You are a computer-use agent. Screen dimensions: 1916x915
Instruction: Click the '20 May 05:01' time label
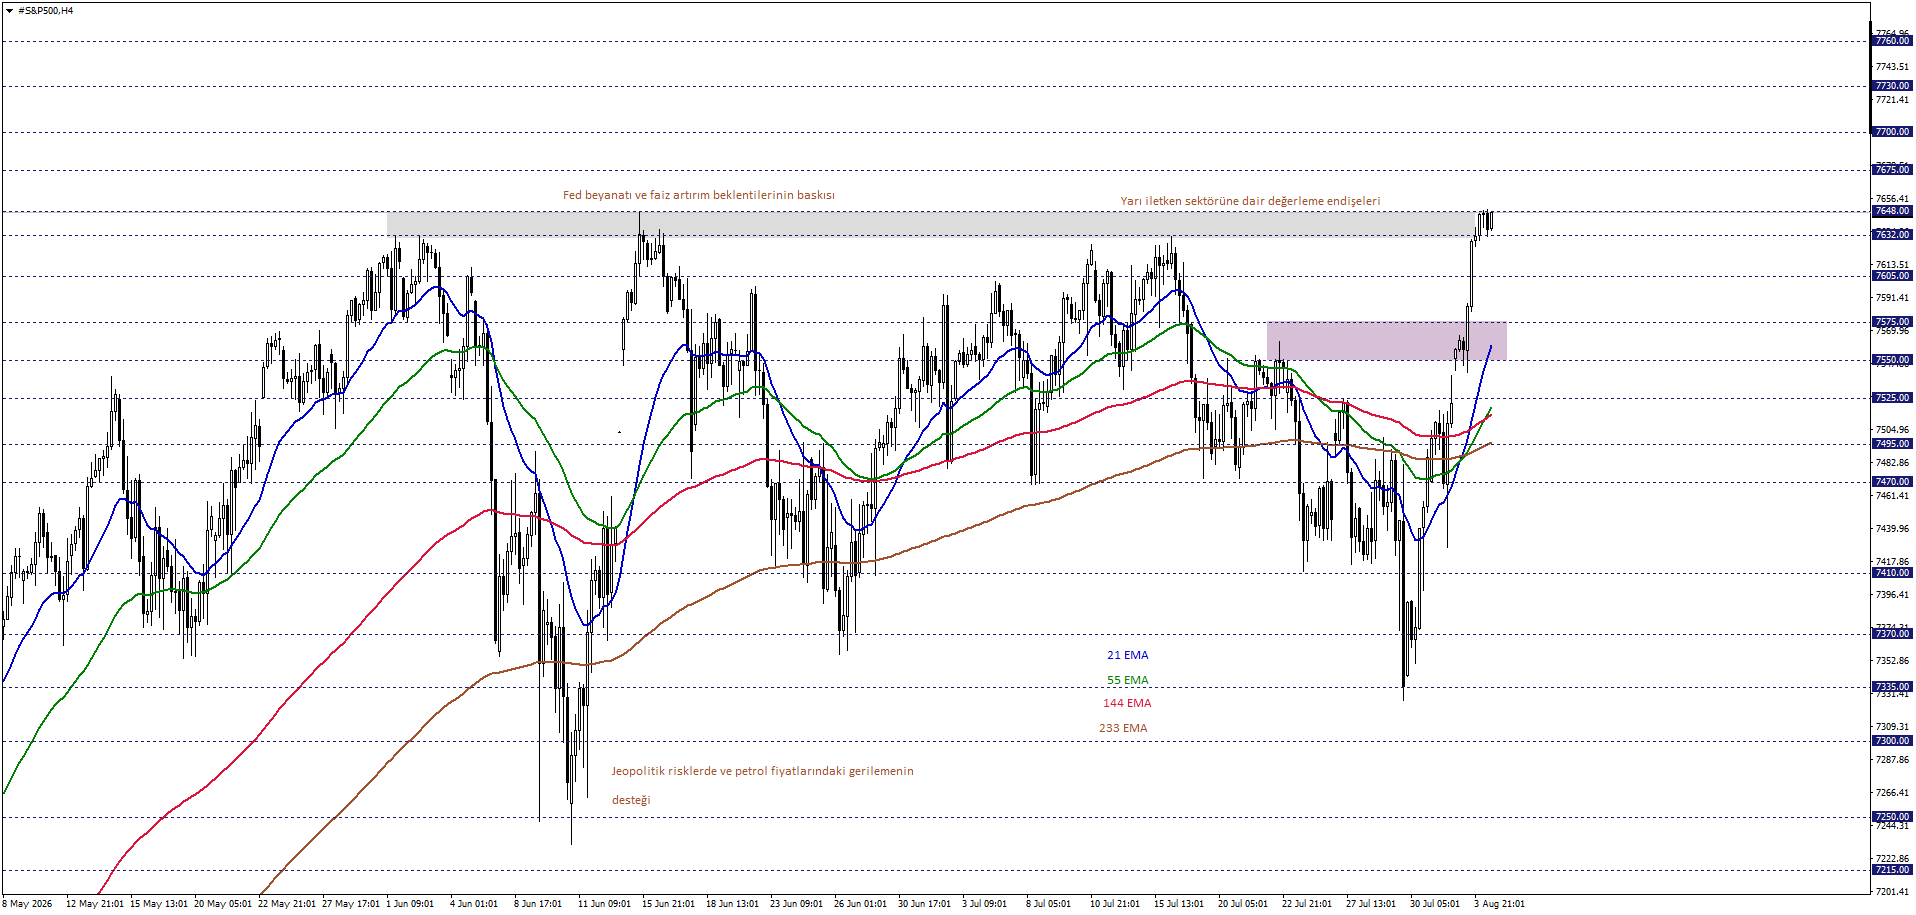(223, 904)
